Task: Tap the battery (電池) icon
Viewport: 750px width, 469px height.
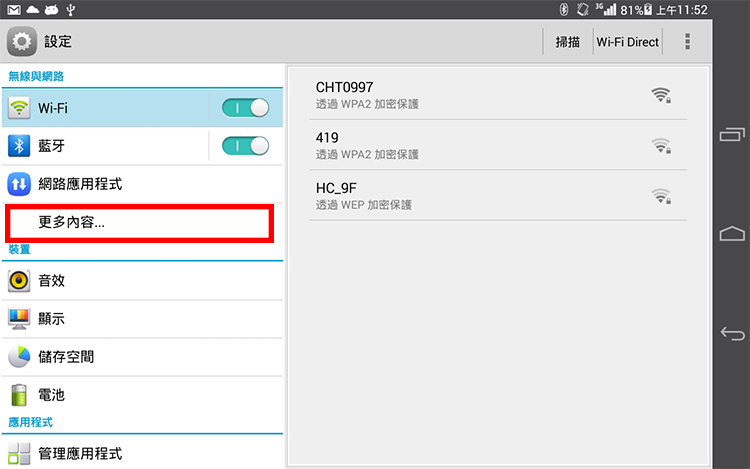Action: click(20, 395)
